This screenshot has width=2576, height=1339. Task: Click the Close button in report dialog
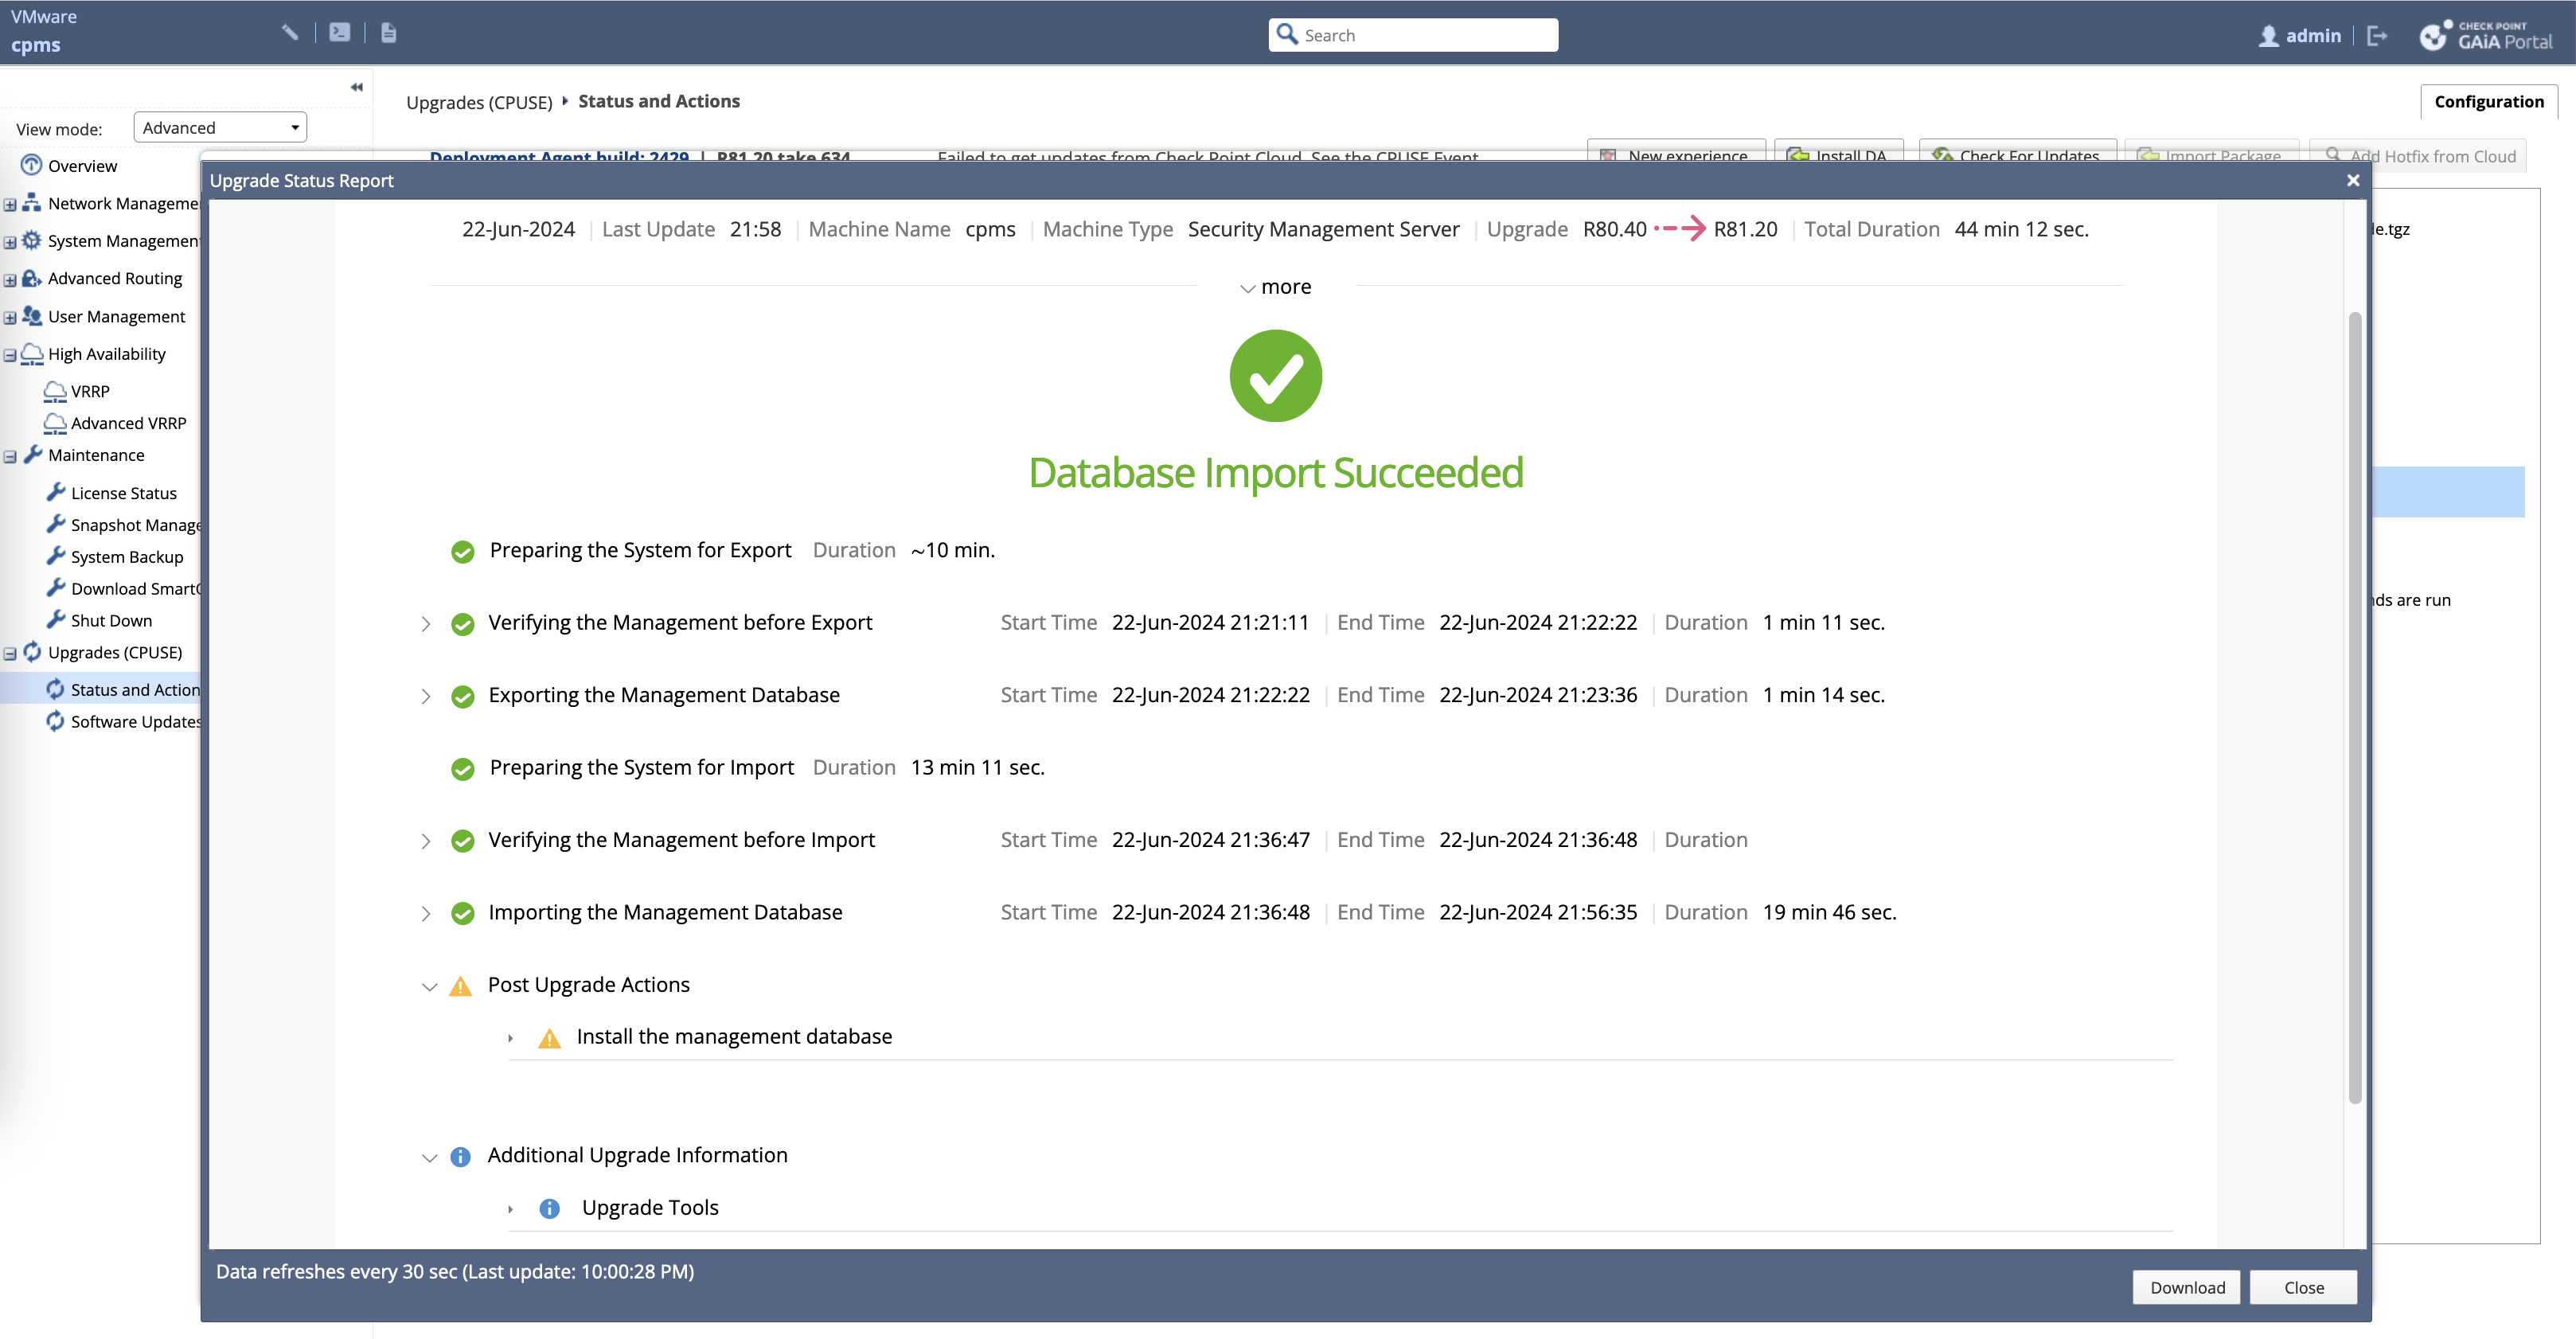[2303, 1287]
